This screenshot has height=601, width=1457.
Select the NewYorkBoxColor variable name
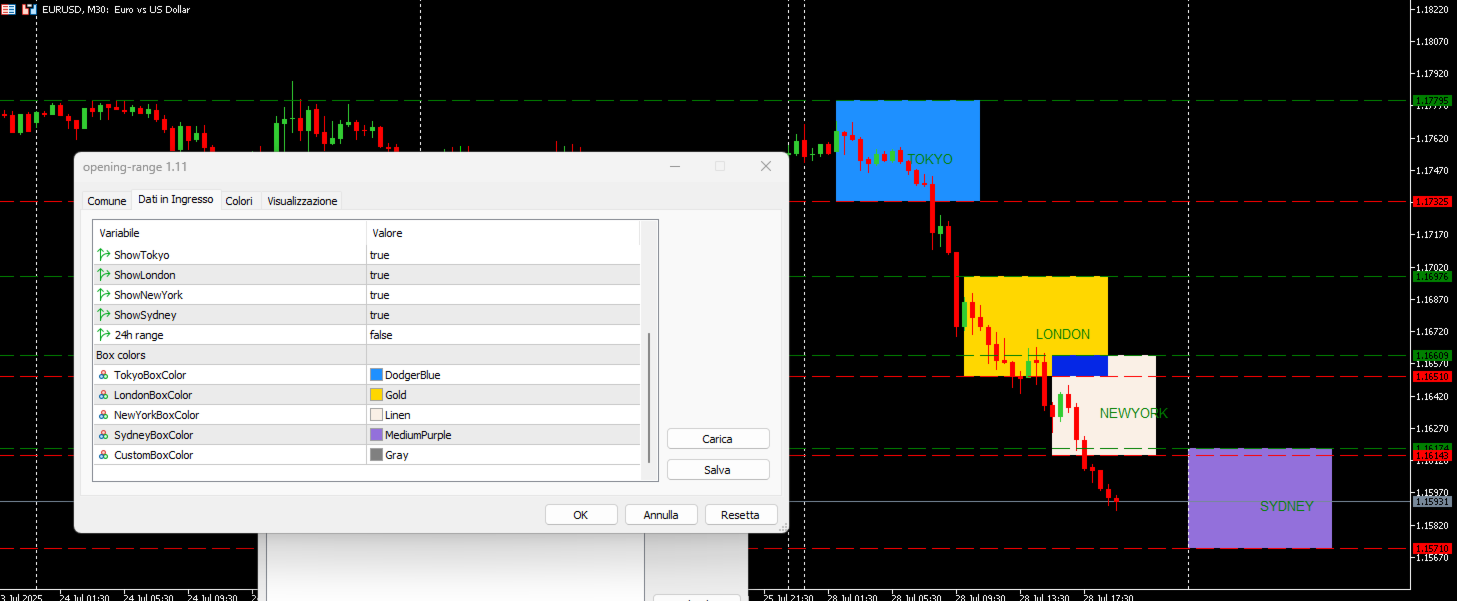(x=157, y=415)
